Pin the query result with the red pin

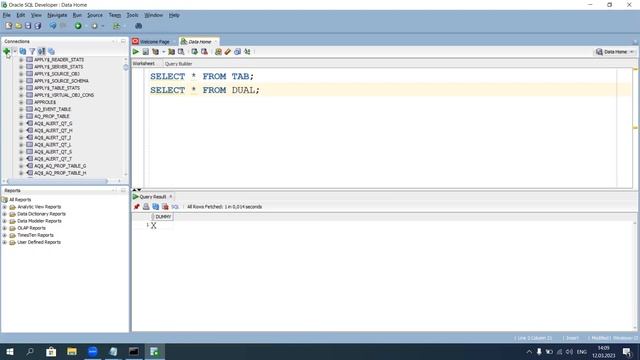pyautogui.click(x=137, y=207)
